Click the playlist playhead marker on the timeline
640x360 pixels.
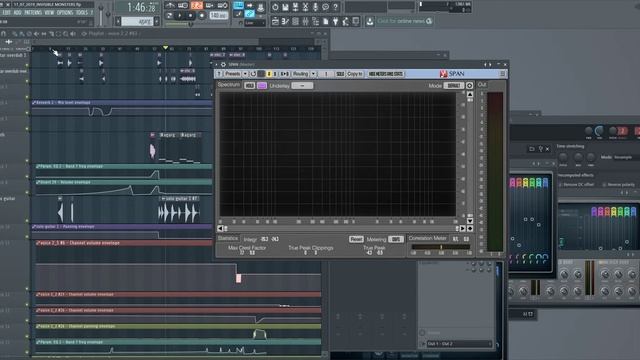pyautogui.click(x=165, y=48)
